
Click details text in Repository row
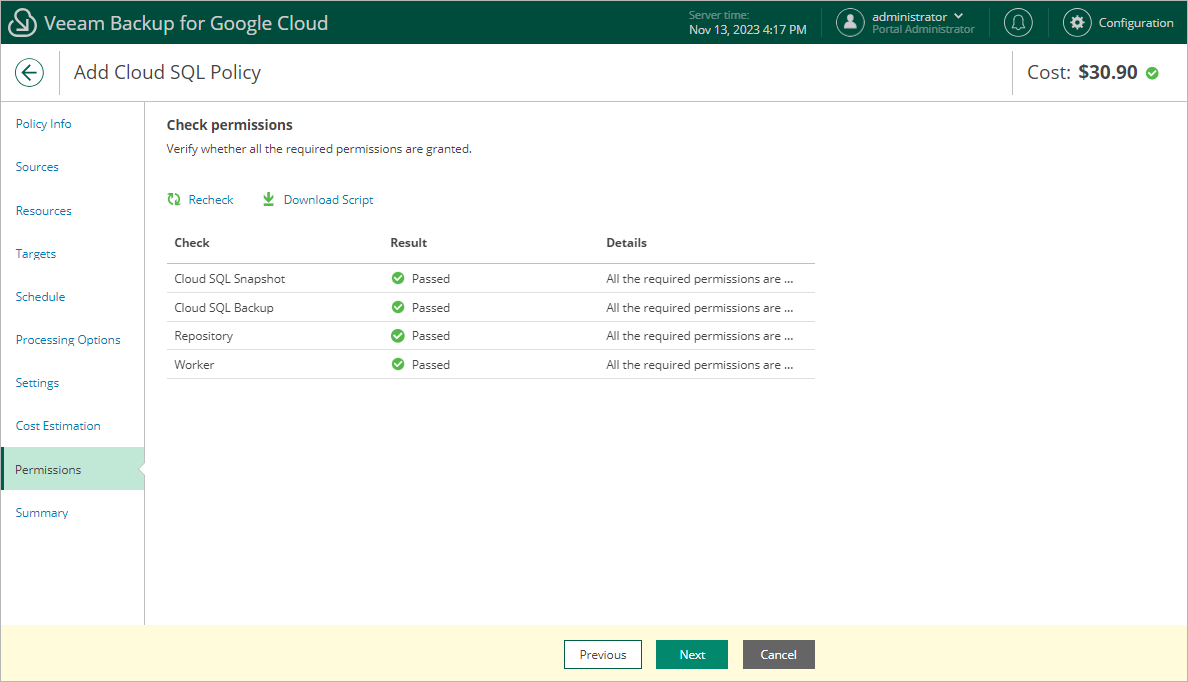click(699, 336)
